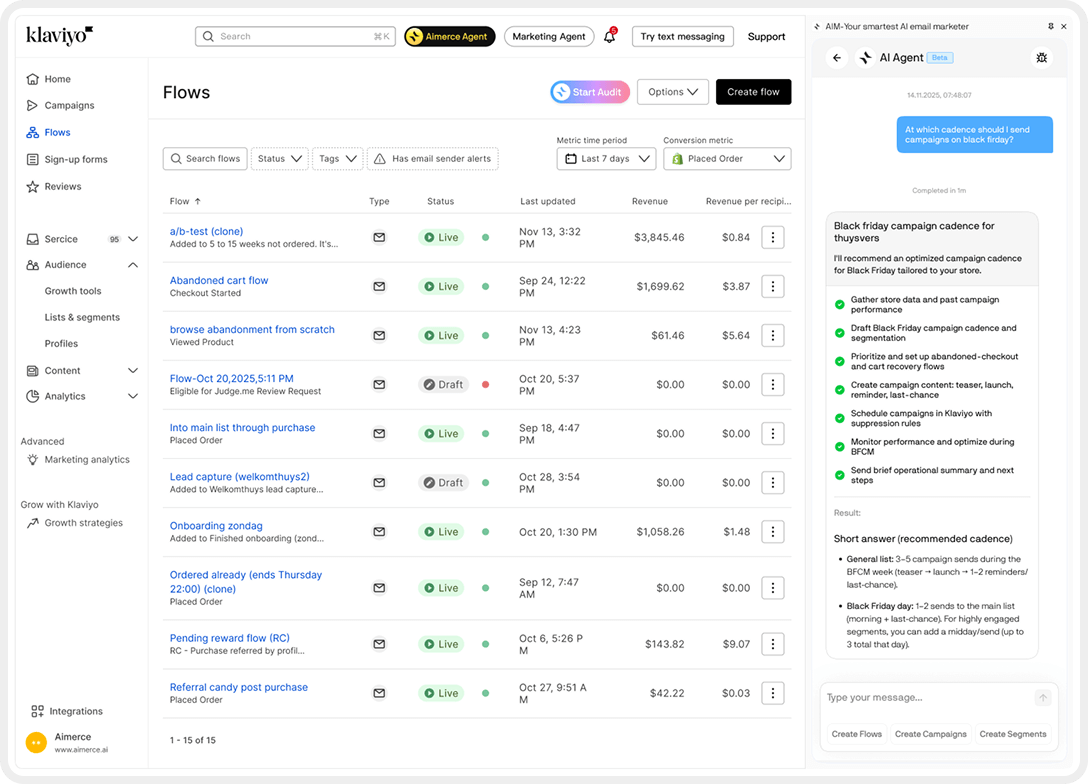The image size is (1088, 784).
Task: Sort flows by Flow column header
Action: pyautogui.click(x=185, y=201)
